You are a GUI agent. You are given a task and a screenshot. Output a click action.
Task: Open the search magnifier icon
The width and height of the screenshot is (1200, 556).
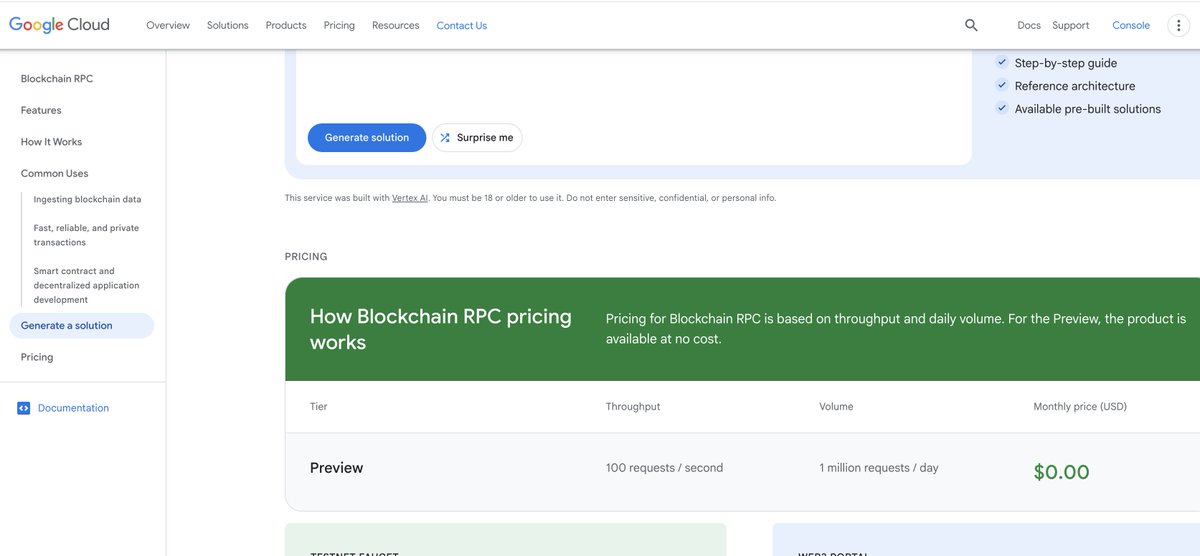point(971,25)
